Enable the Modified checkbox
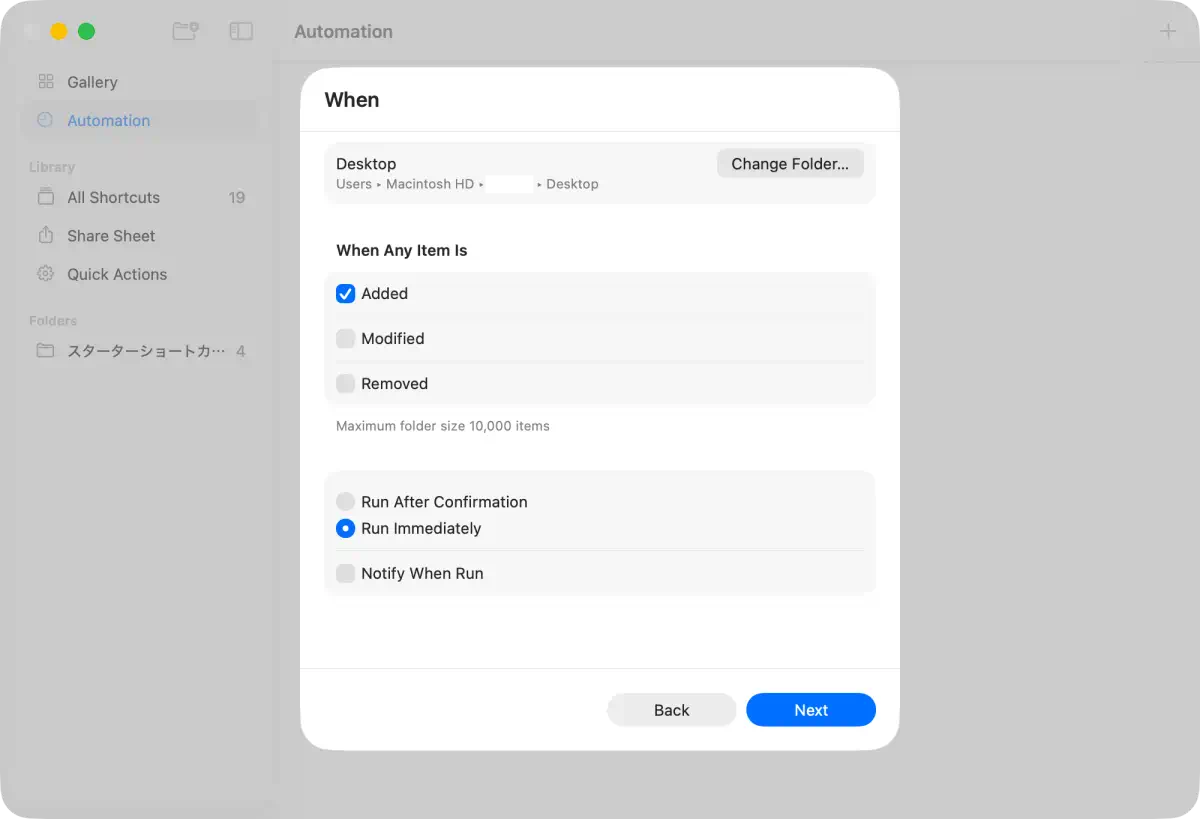 (346, 339)
